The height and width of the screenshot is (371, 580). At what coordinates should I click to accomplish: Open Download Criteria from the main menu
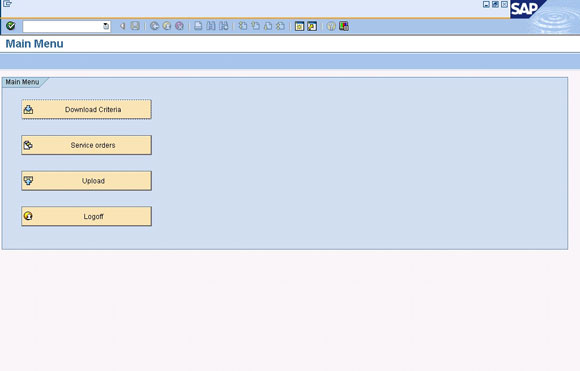[87, 109]
